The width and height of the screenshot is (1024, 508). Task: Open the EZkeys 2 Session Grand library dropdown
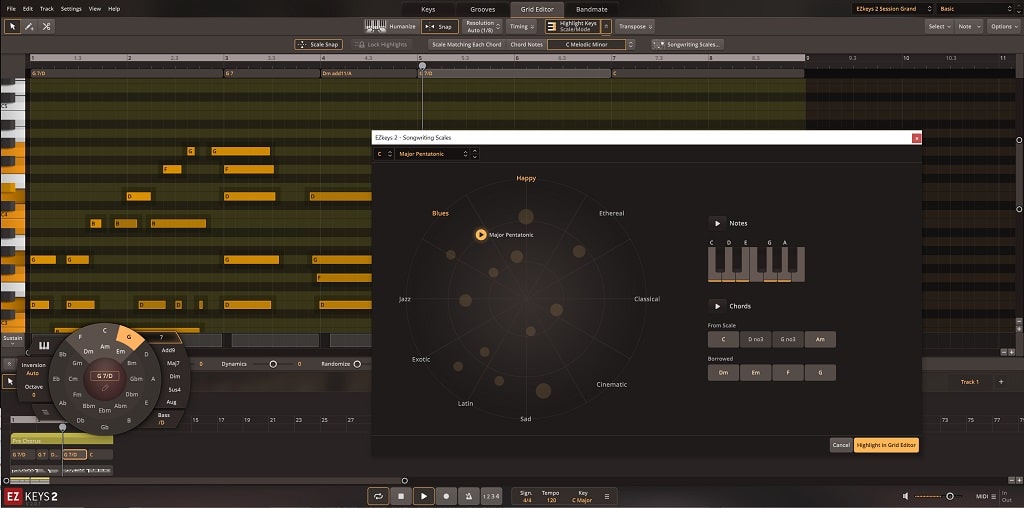pos(893,8)
